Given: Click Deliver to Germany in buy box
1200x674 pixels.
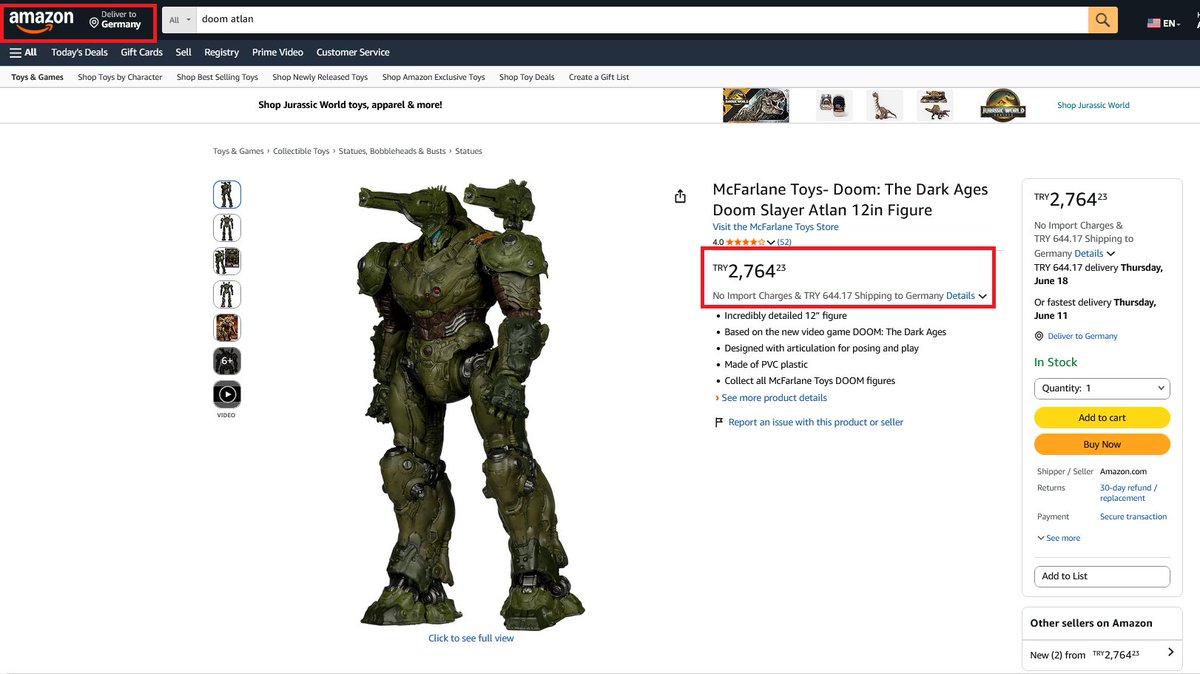Looking at the screenshot, I should 1083,336.
